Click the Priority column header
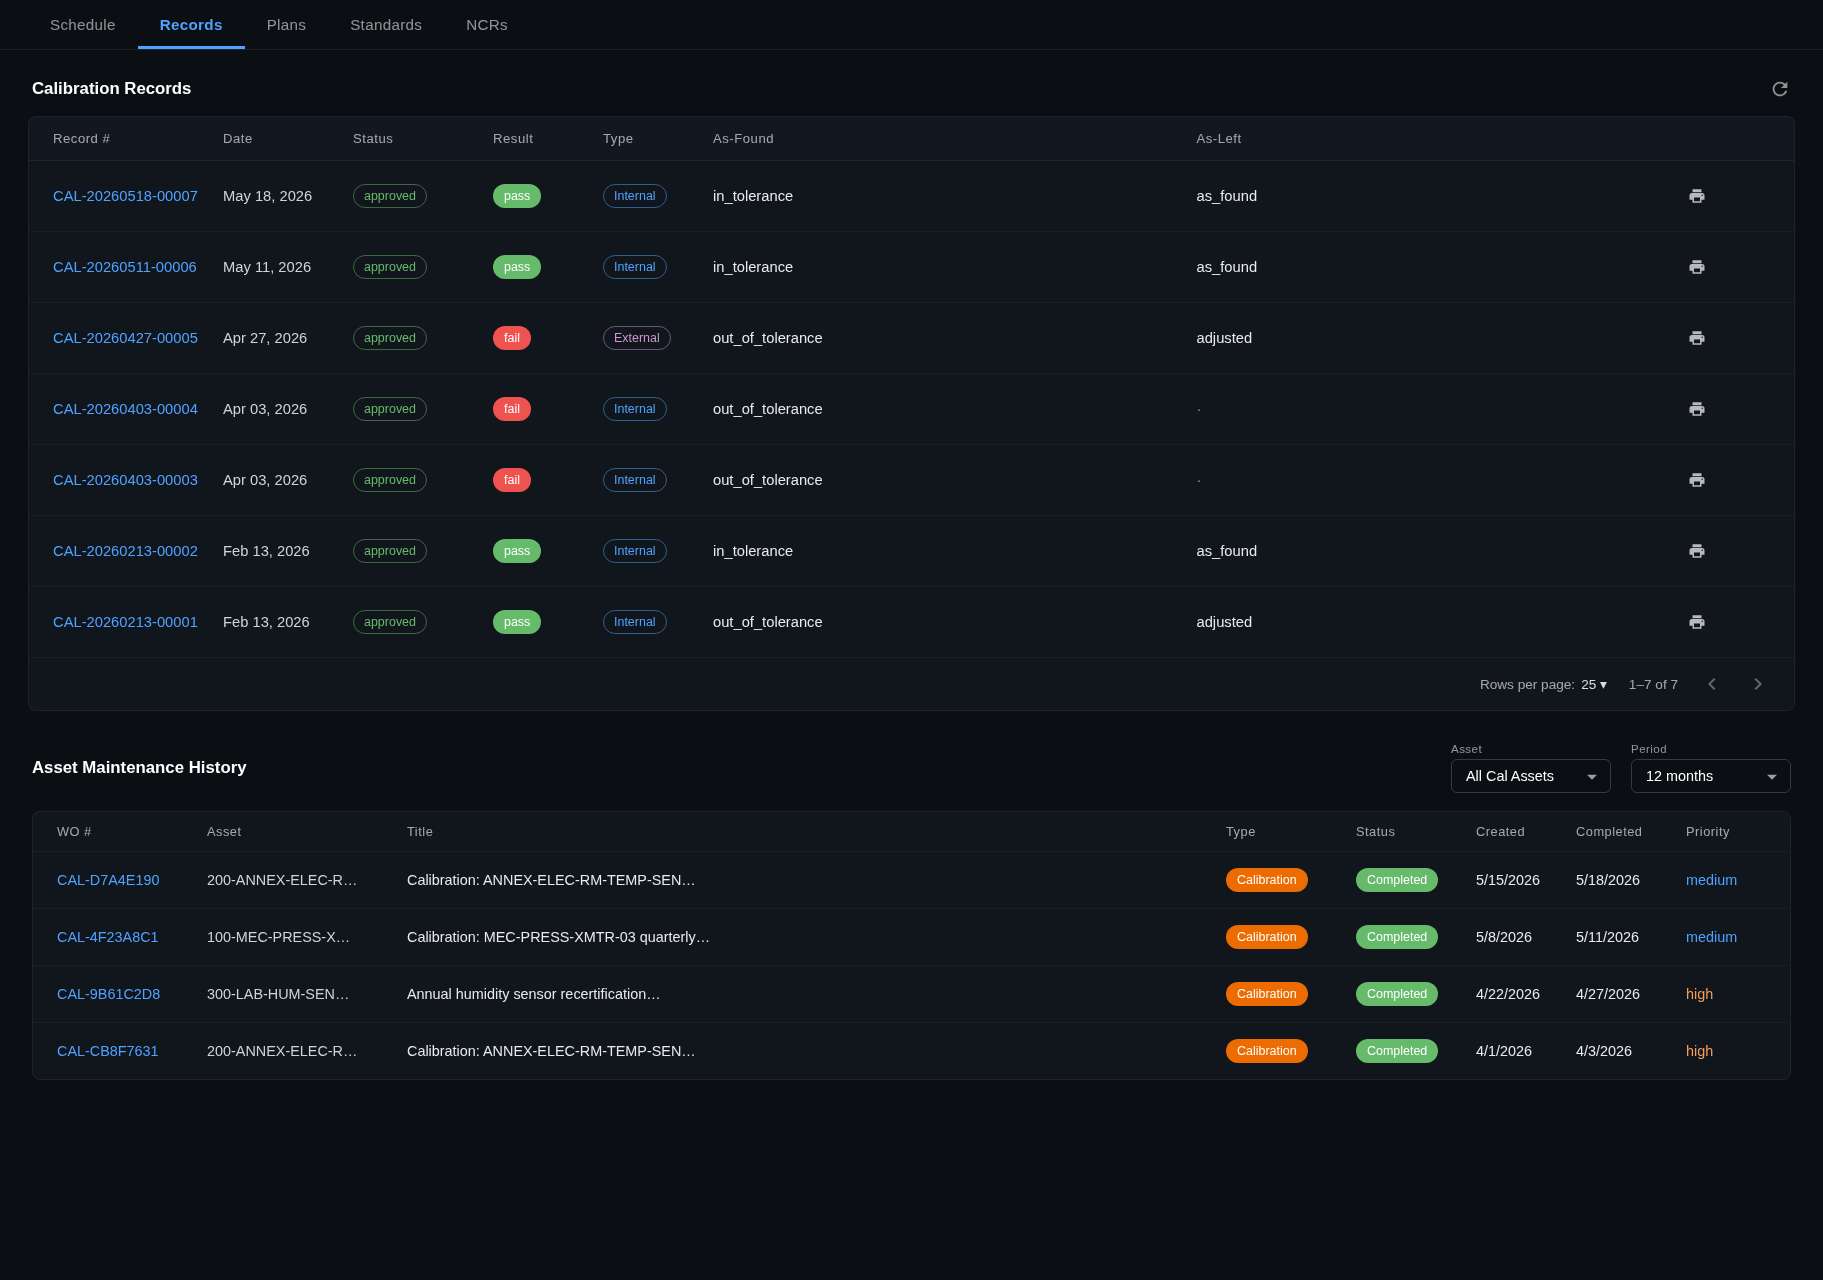Screen dimensions: 1823x1280 point(1708,832)
